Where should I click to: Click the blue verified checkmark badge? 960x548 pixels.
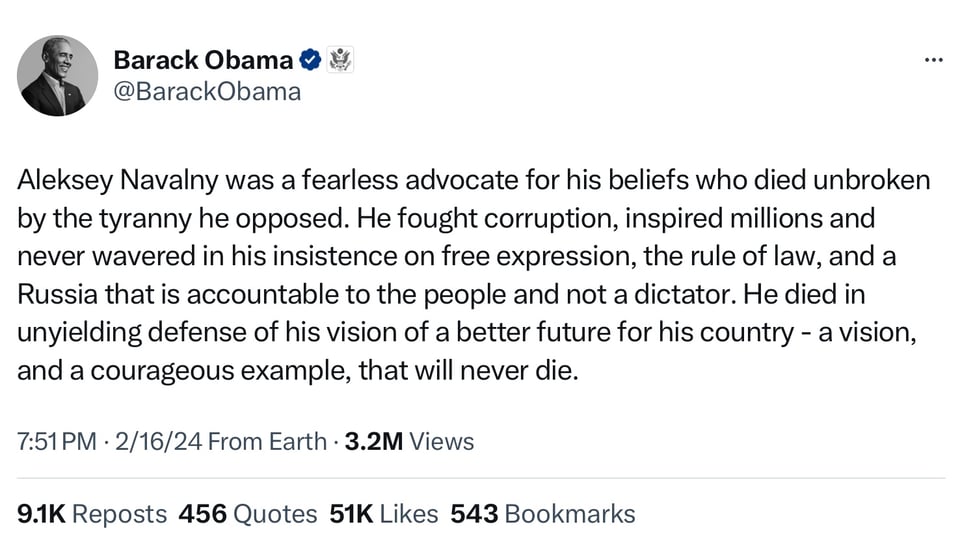coord(311,60)
